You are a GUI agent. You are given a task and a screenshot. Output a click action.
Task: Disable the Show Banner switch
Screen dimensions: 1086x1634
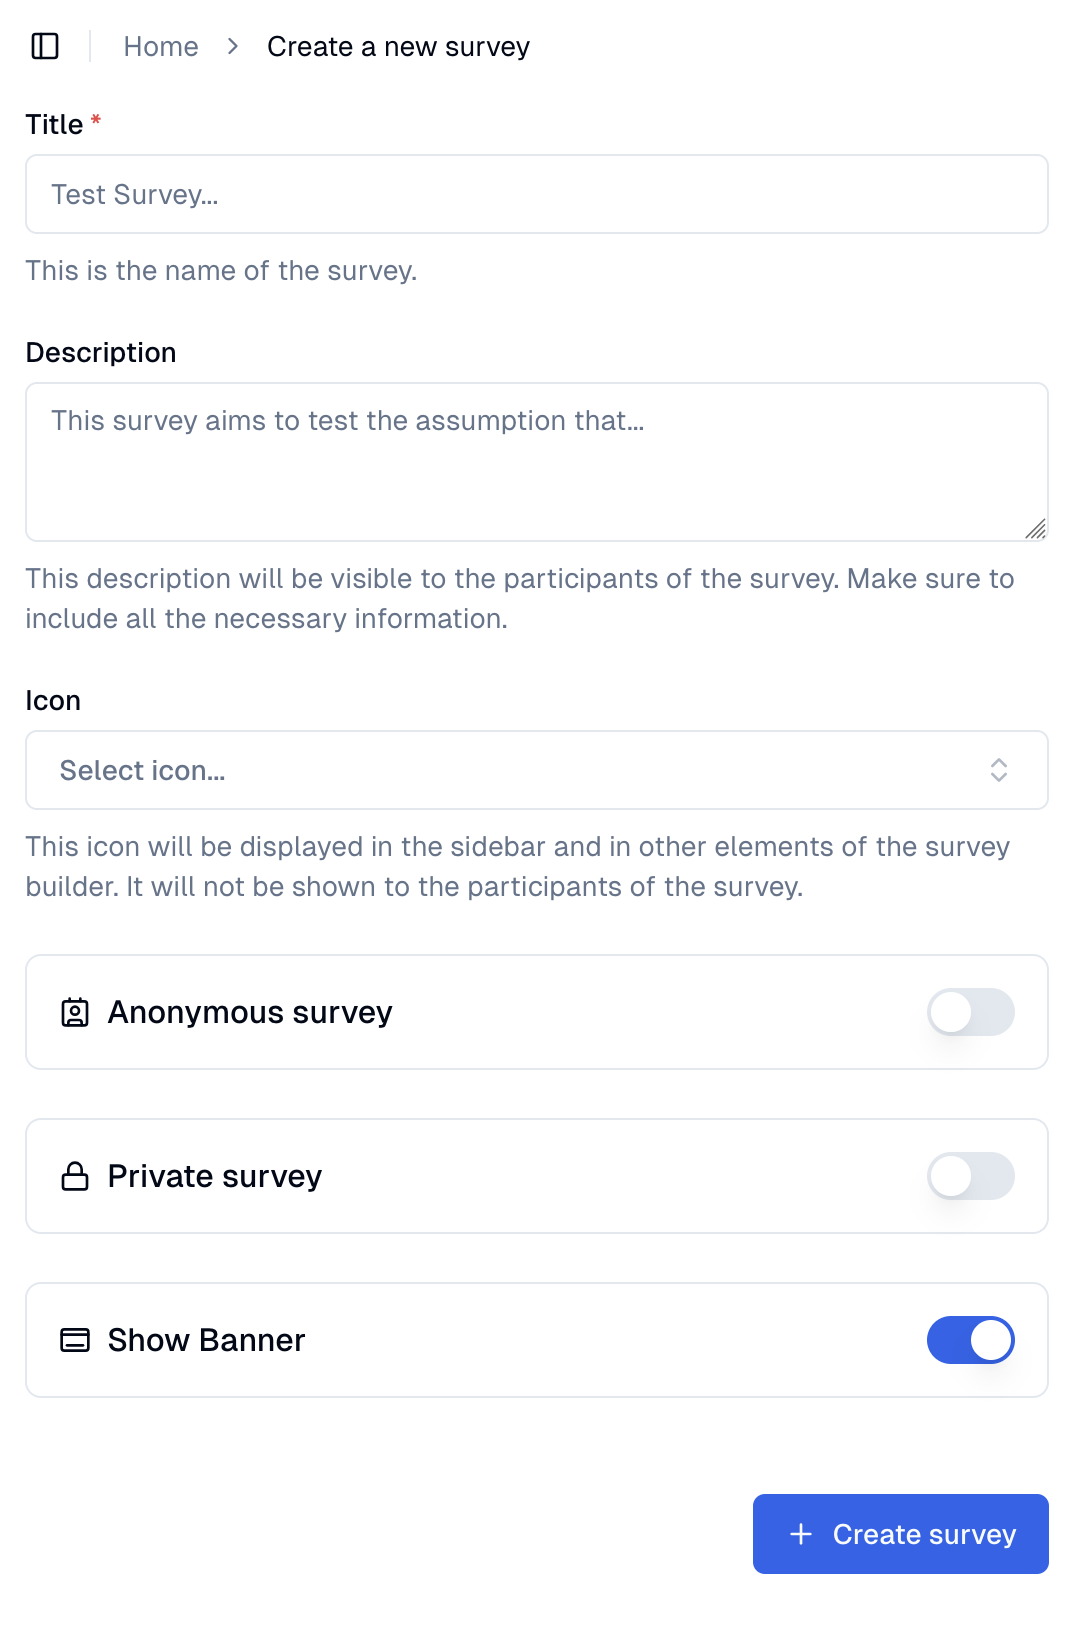tap(970, 1340)
